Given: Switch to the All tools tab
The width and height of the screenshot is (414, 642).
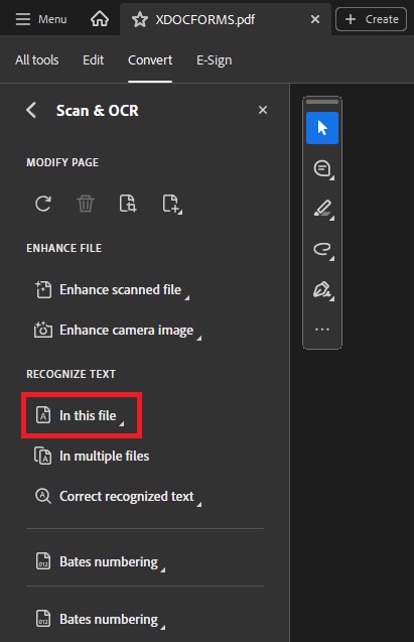Looking at the screenshot, I should 37,60.
